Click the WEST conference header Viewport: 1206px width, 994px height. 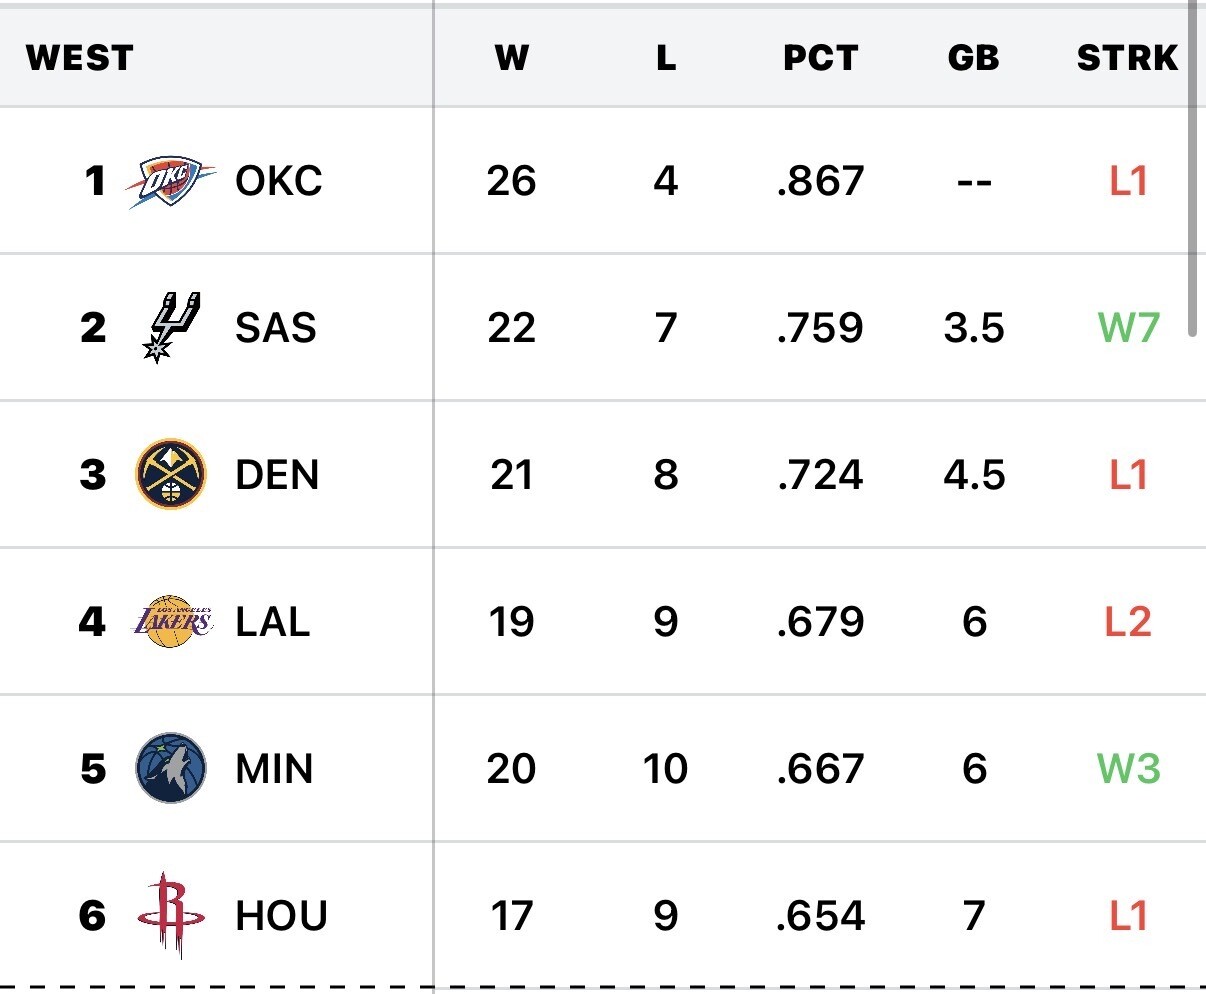click(80, 58)
